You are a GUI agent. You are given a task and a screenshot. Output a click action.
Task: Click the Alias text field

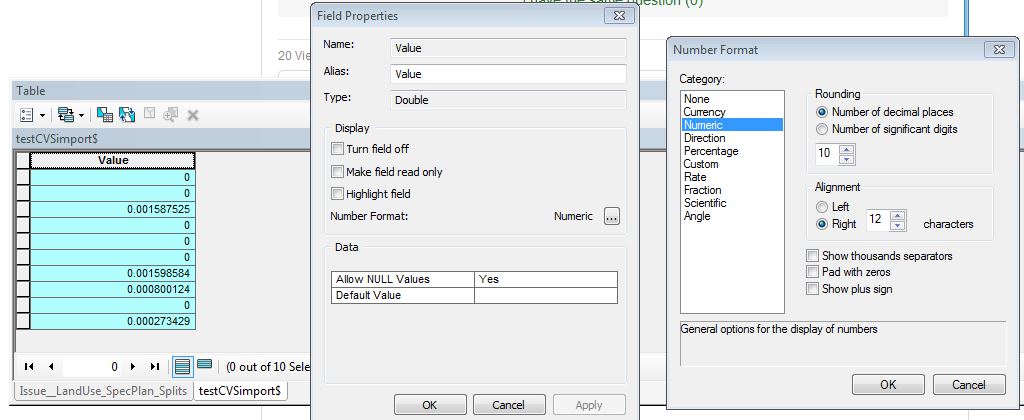pyautogui.click(x=507, y=74)
